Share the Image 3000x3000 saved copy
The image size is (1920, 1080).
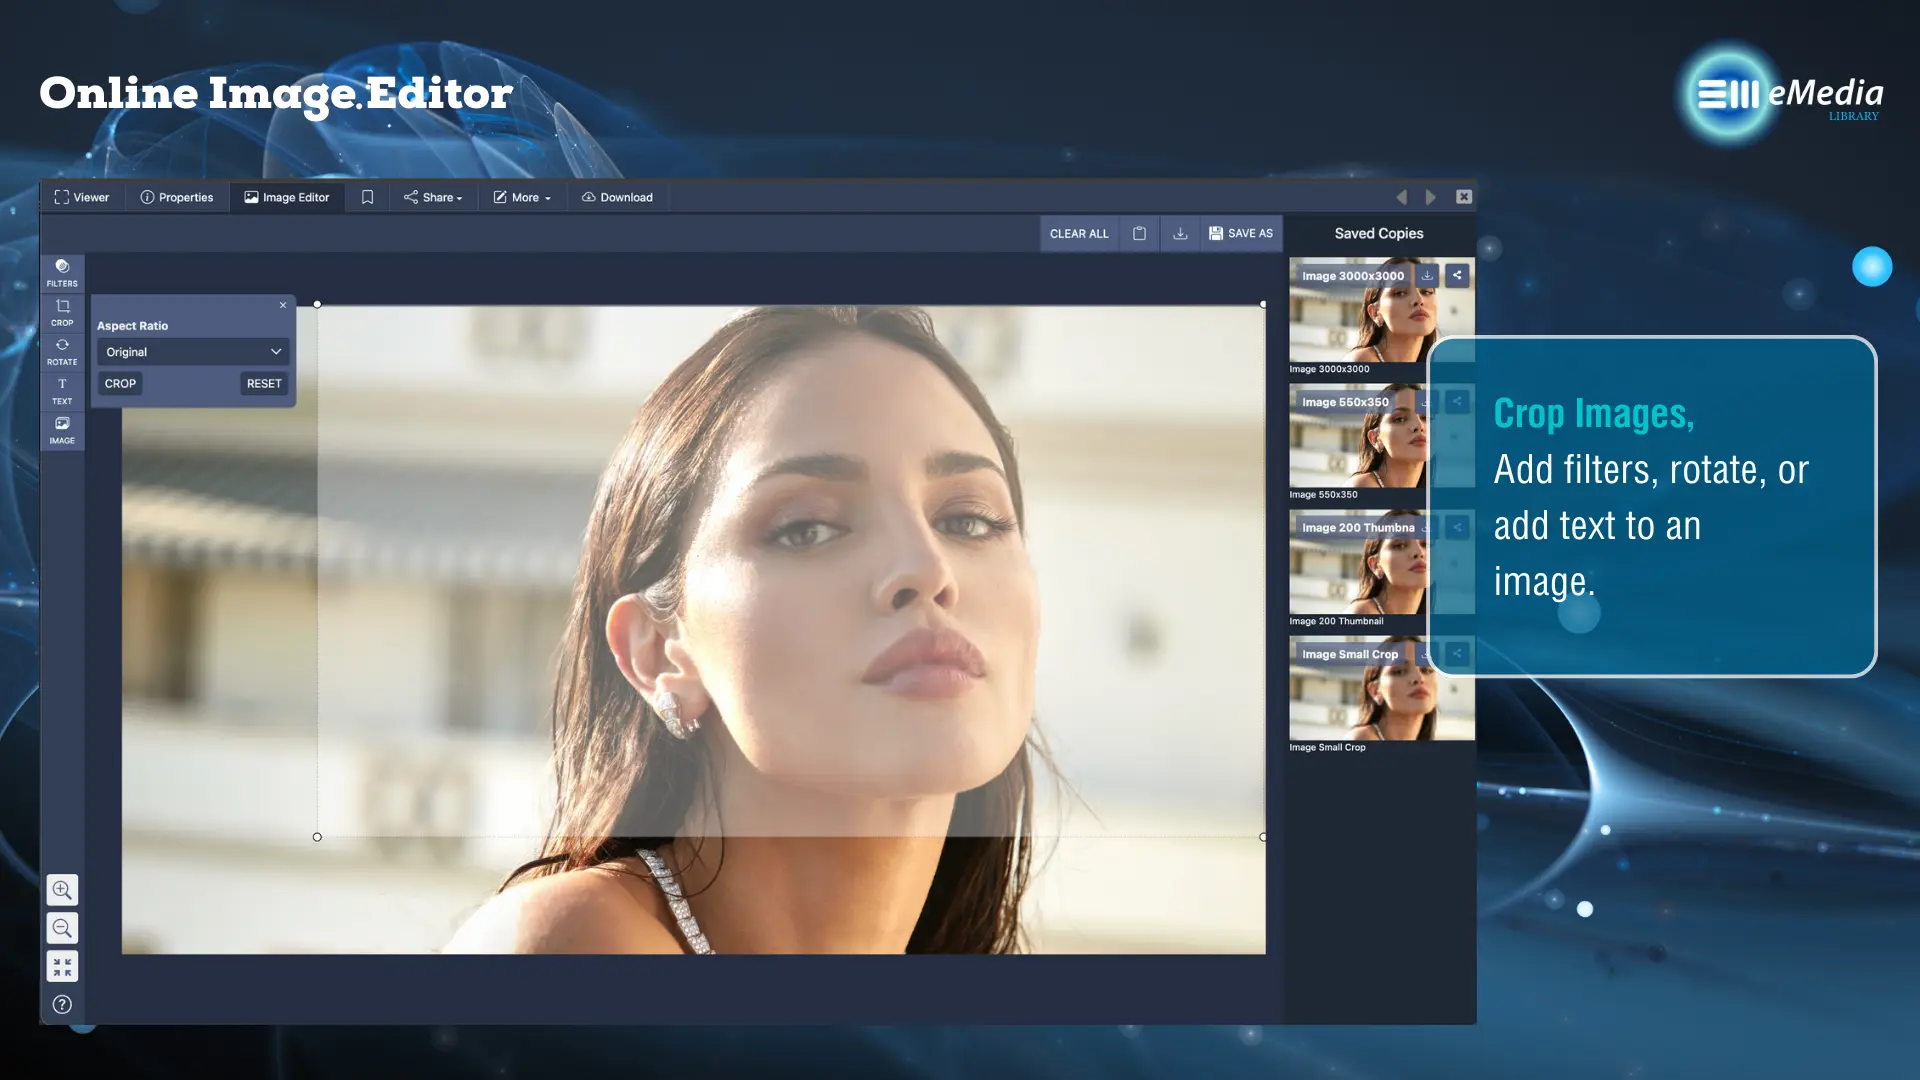[1457, 275]
